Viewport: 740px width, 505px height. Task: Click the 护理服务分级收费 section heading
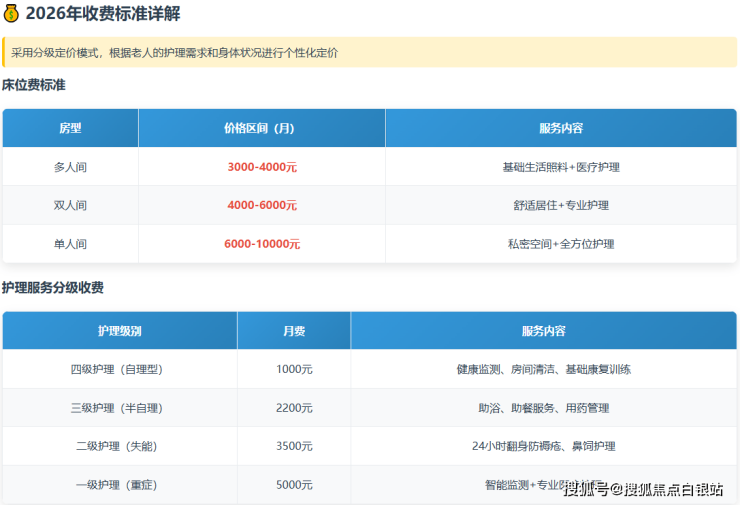click(x=53, y=288)
